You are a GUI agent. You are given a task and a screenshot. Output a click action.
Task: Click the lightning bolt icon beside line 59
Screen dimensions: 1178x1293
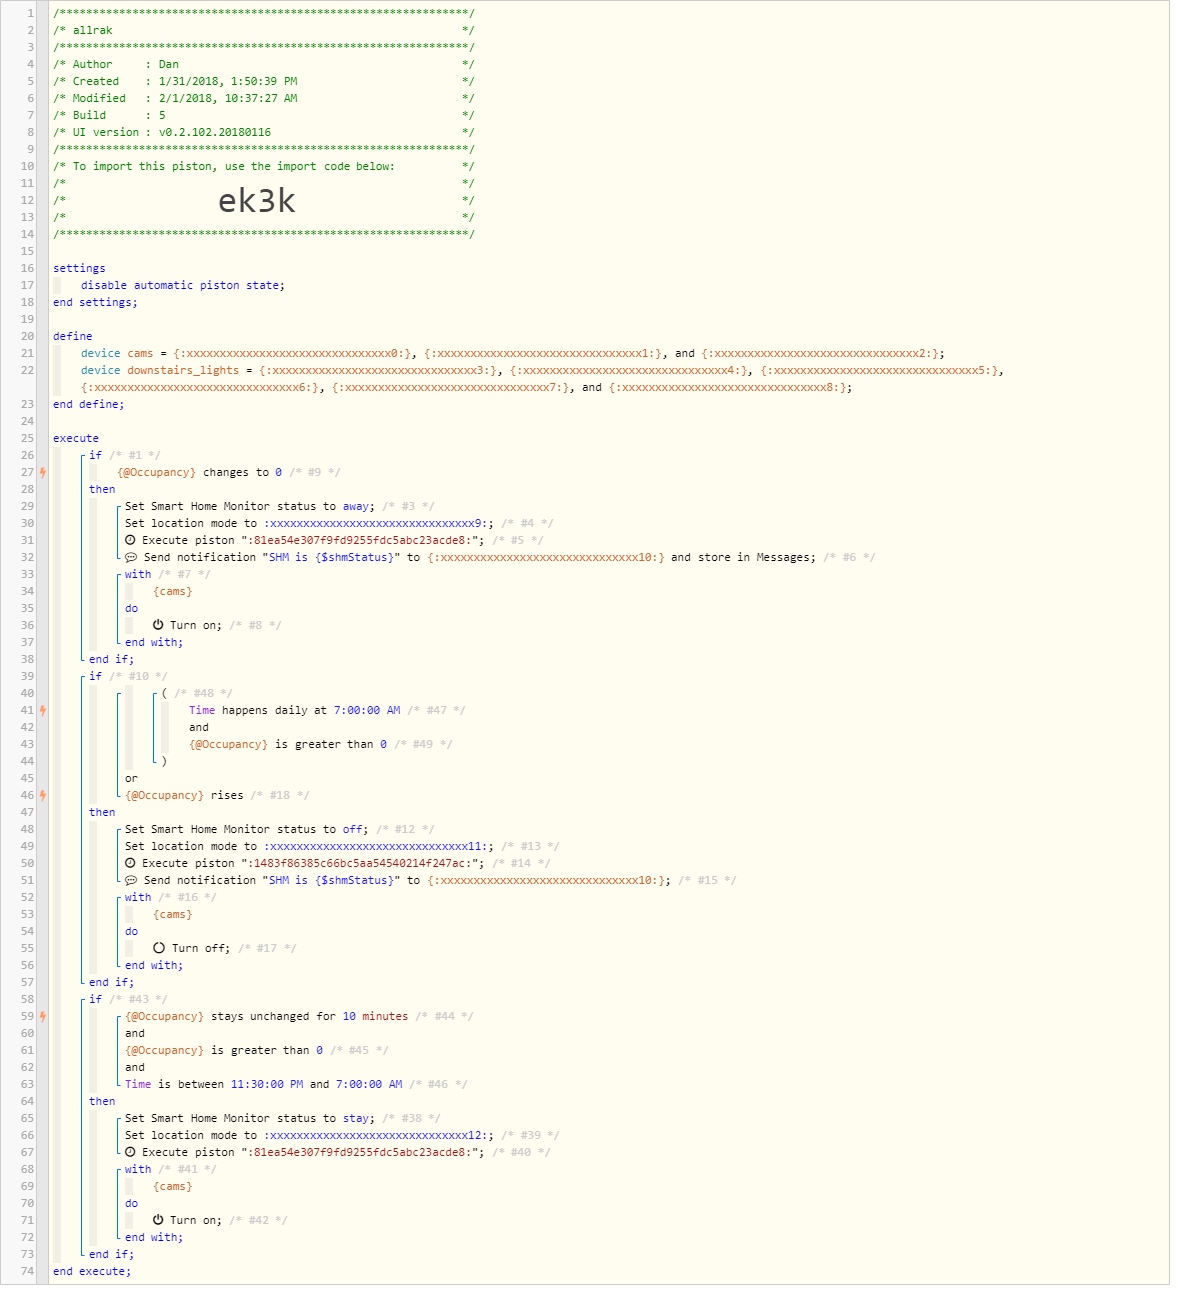[x=43, y=1016]
